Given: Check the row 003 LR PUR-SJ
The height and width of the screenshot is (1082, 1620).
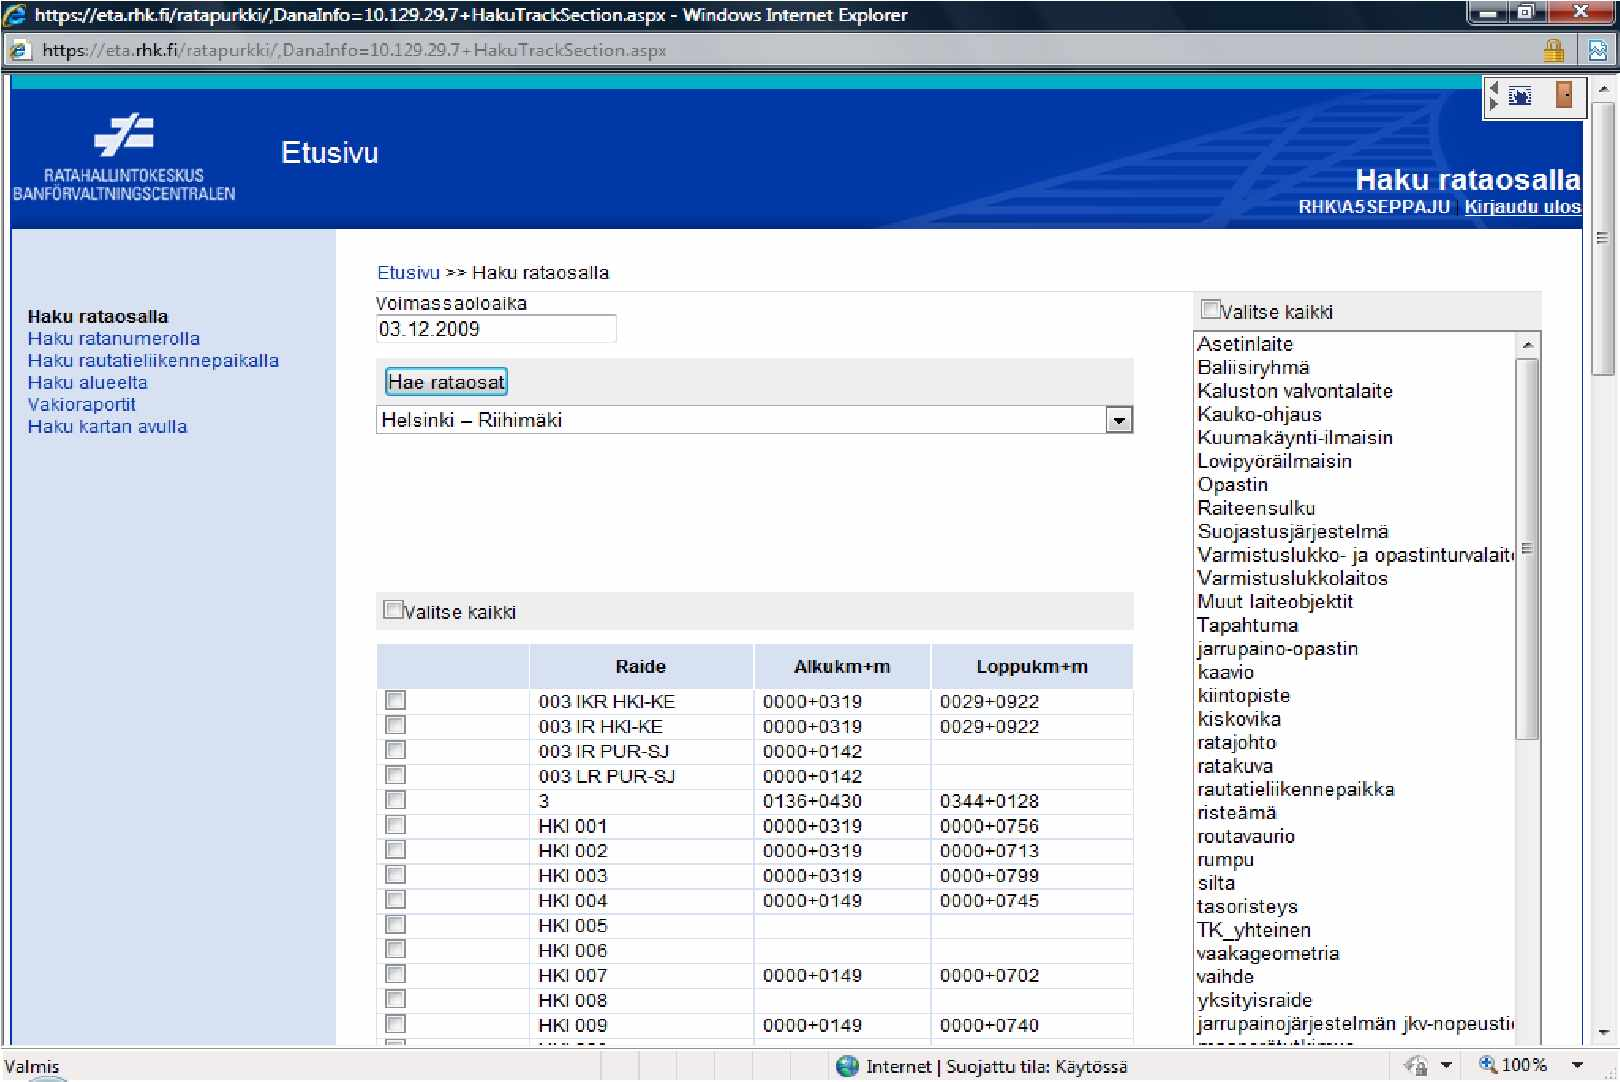Looking at the screenshot, I should [395, 775].
